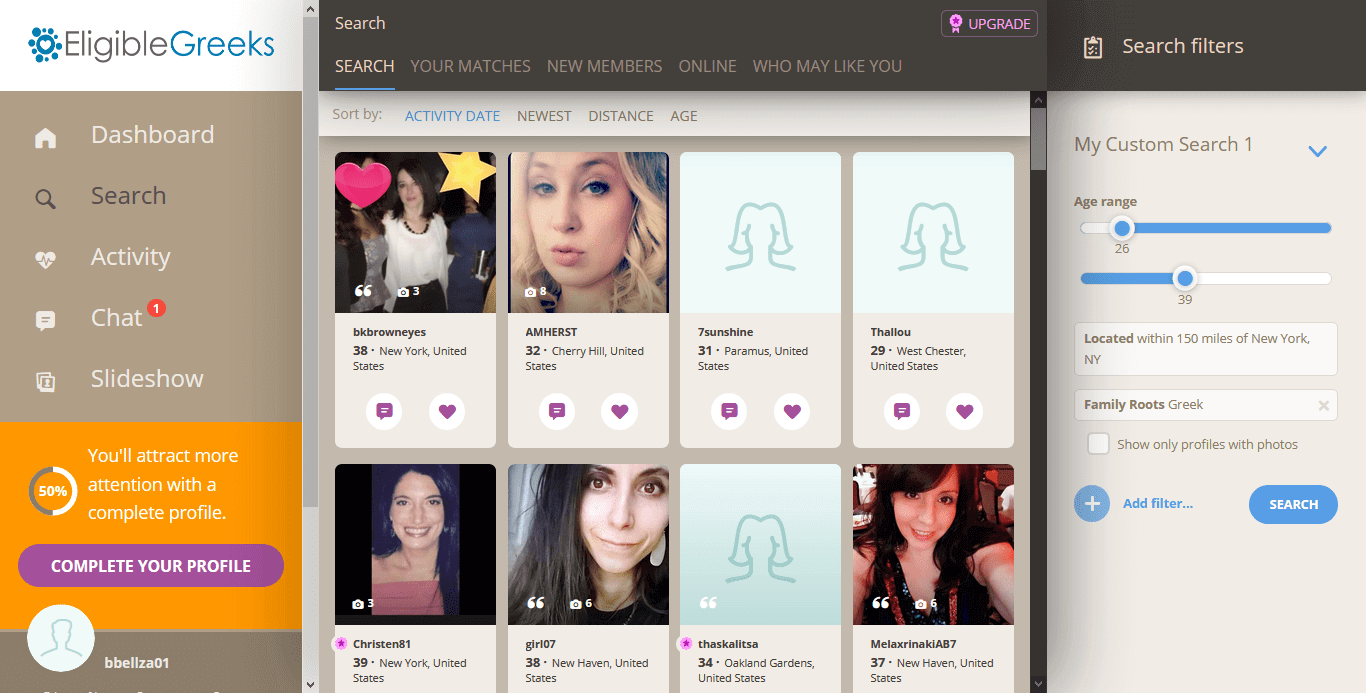Image resolution: width=1366 pixels, height=693 pixels.
Task: Open the WHO MAY LIKE YOU tab
Action: point(827,66)
